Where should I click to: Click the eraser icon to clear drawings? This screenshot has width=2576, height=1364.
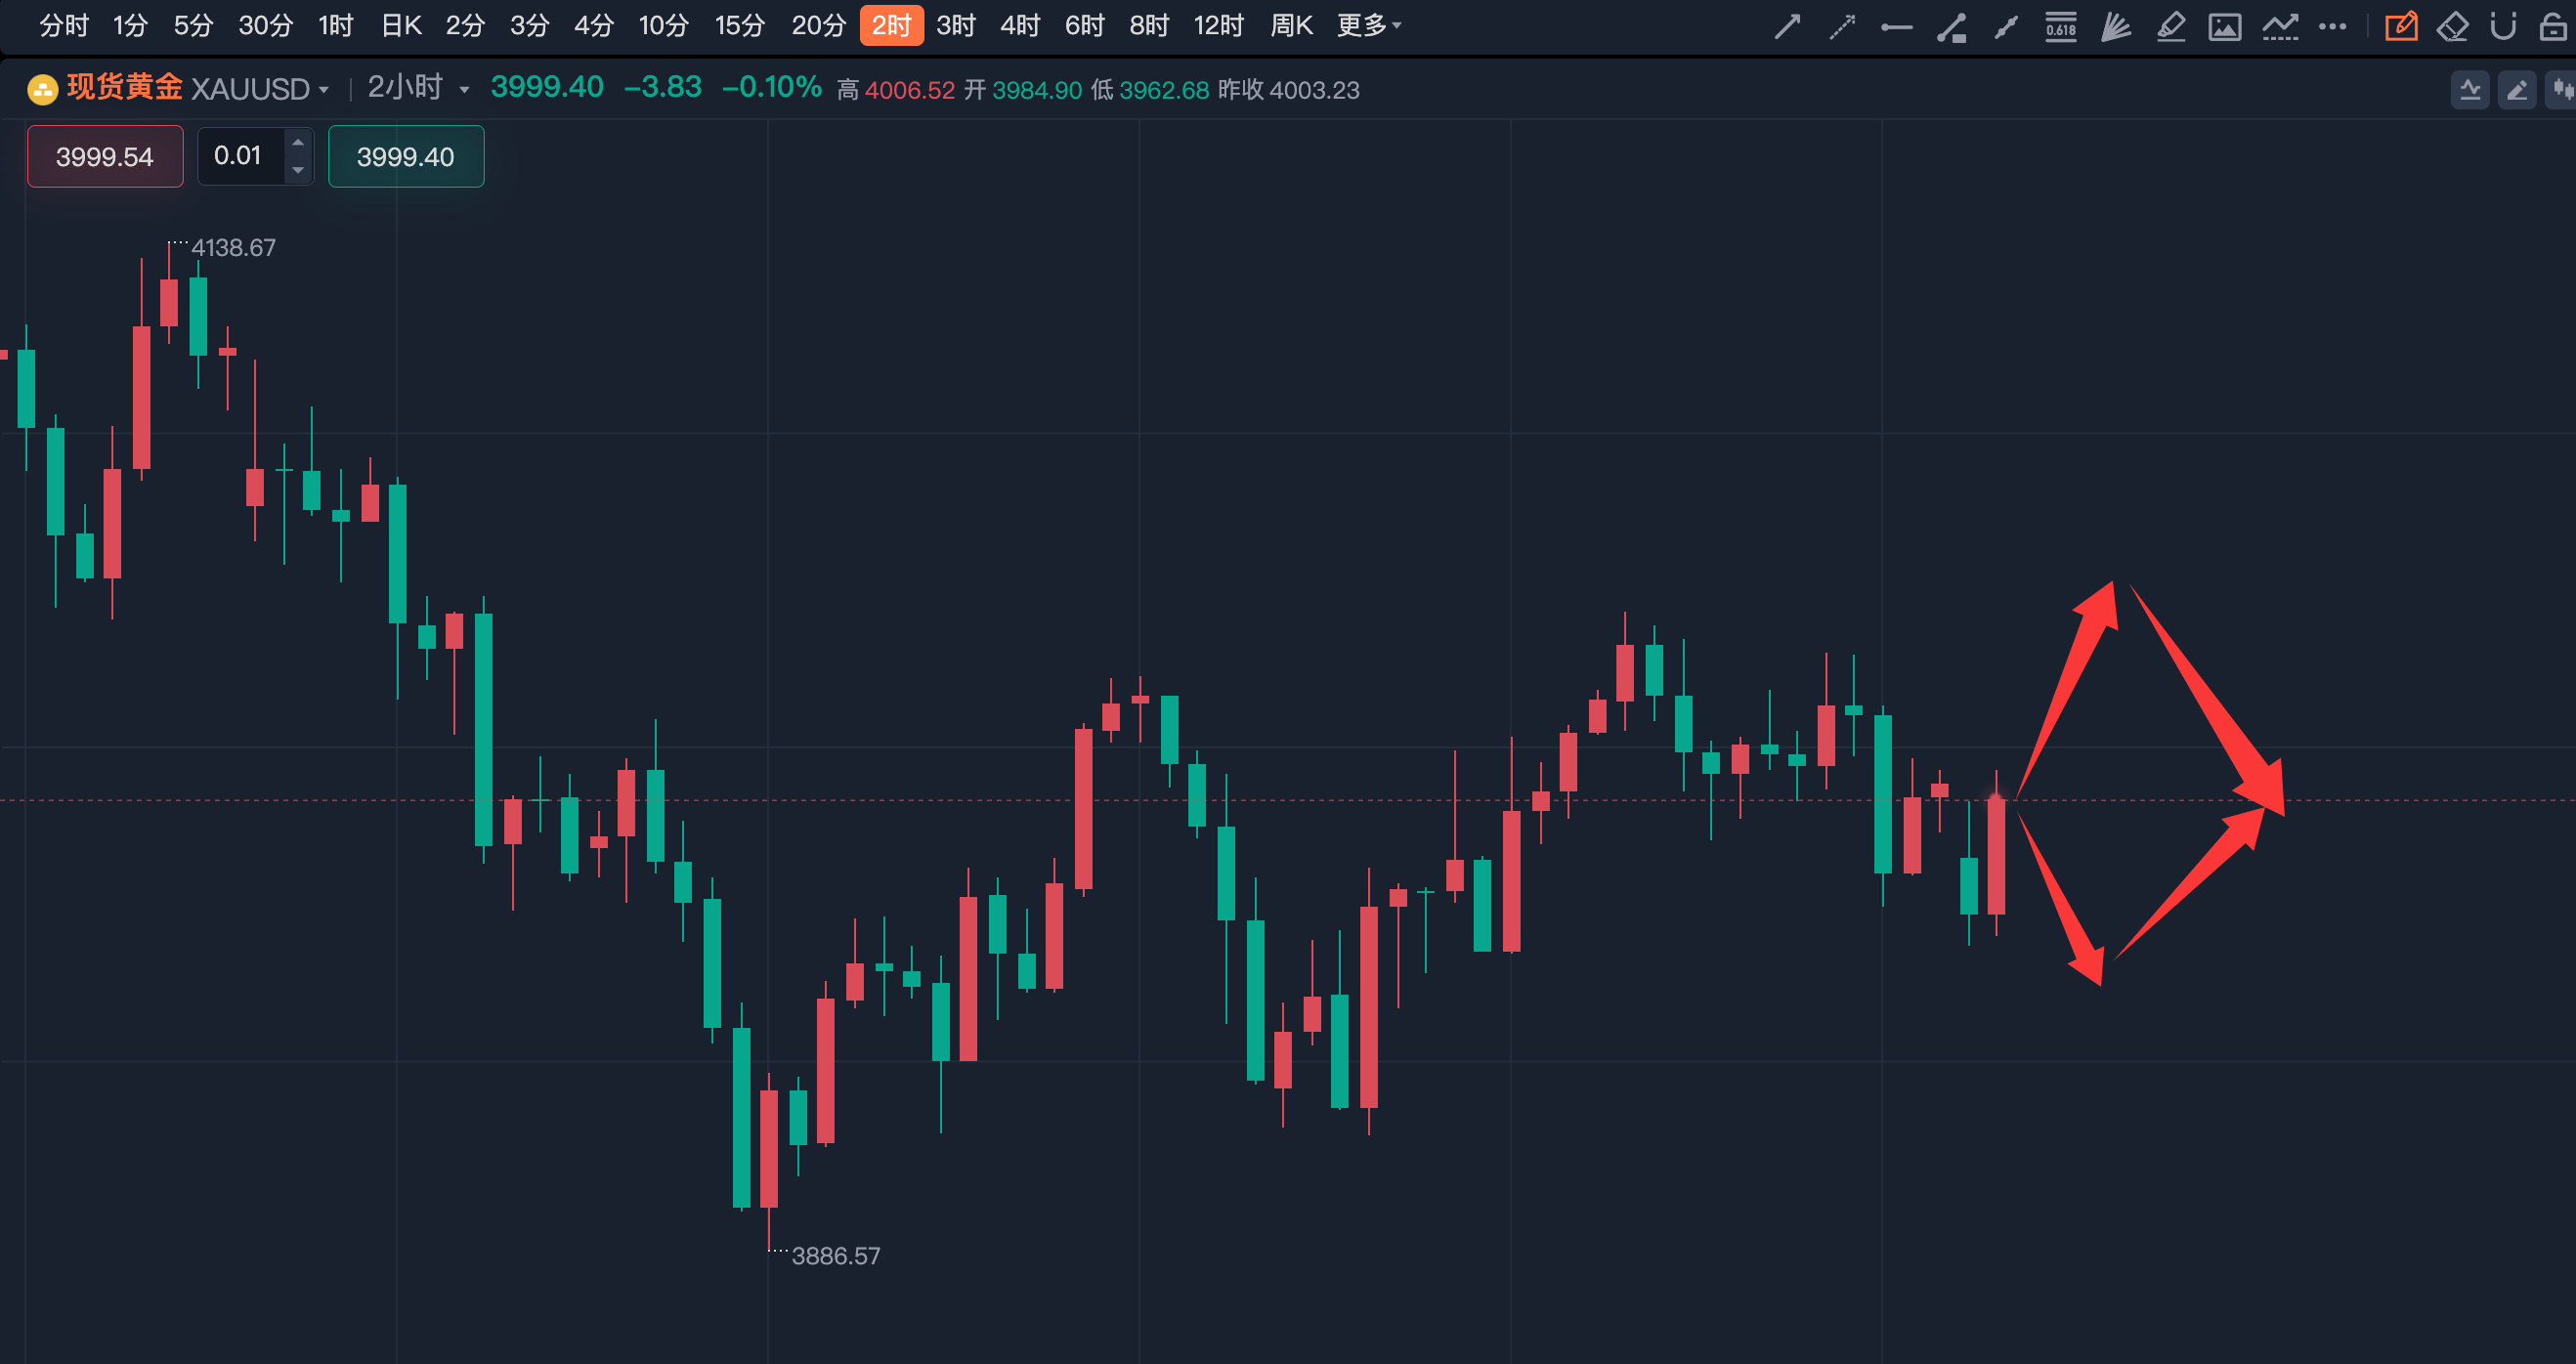pos(2452,26)
